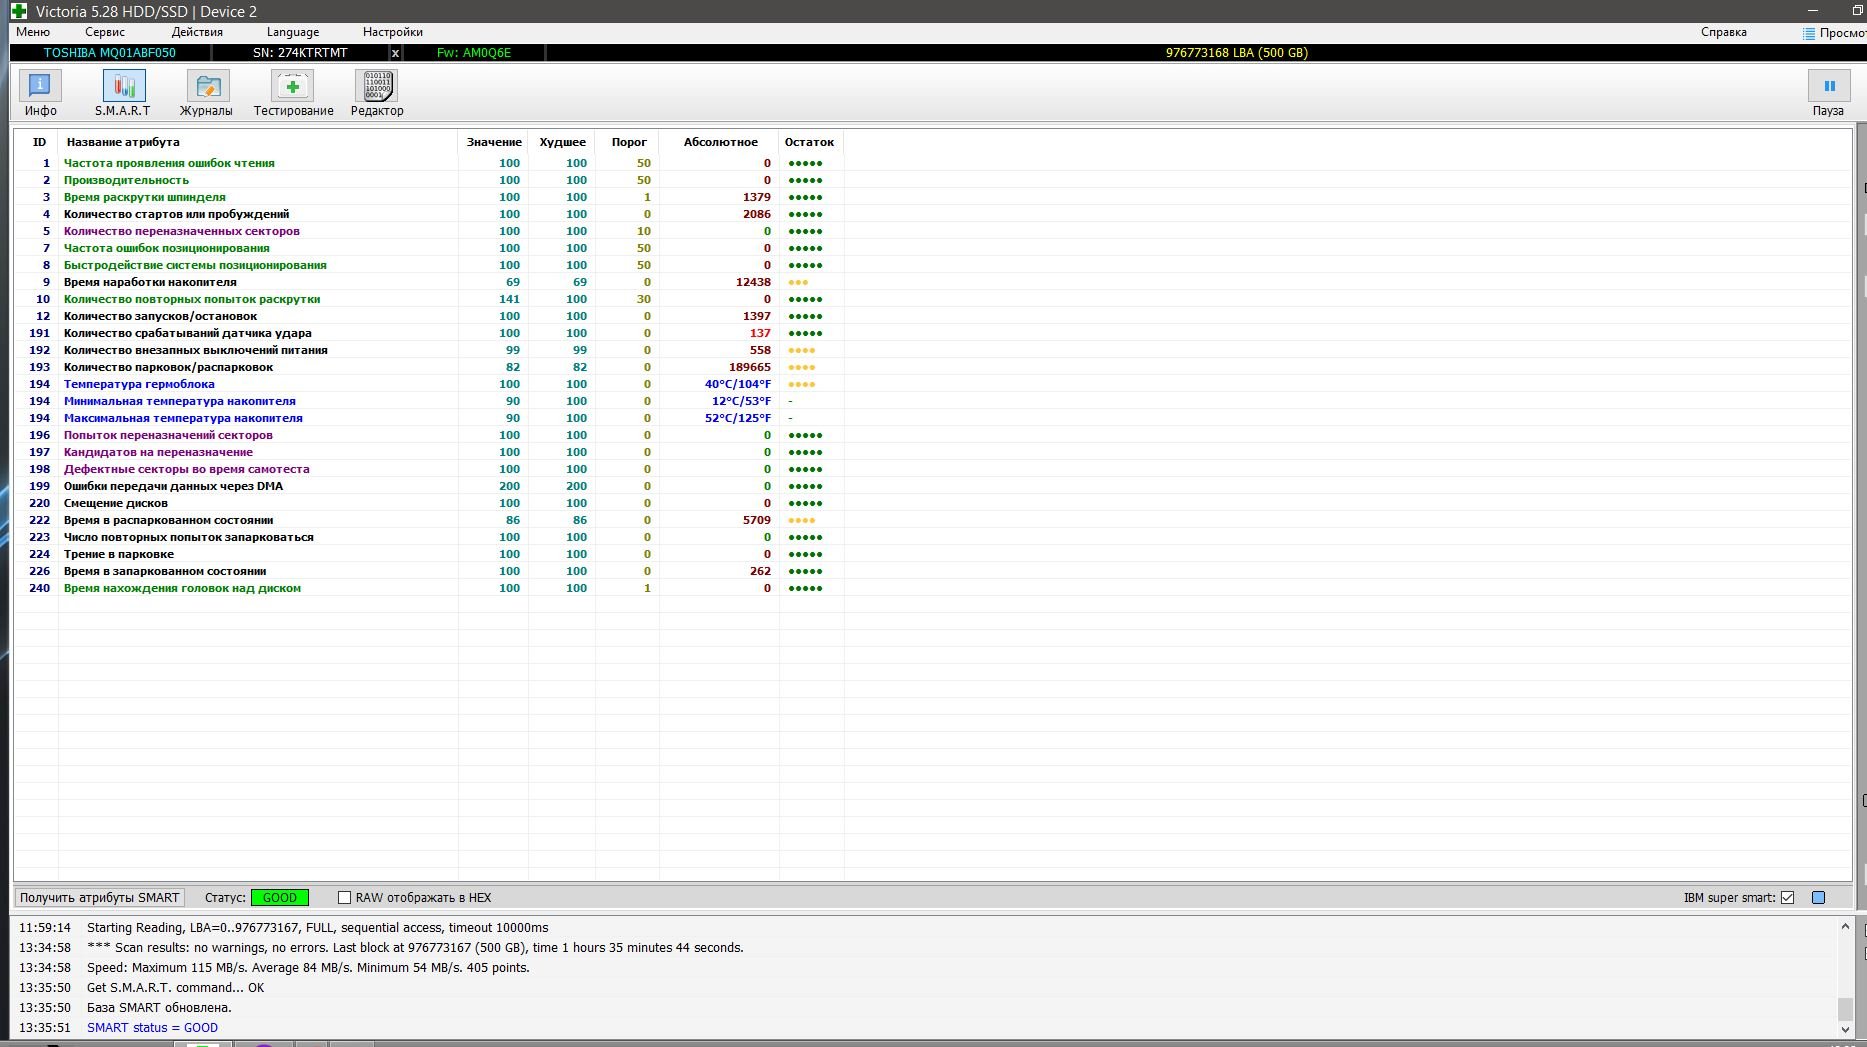Viewport: 1867px width, 1047px height.
Task: Select row Количество переназначенных секторов
Action: [x=430, y=231]
